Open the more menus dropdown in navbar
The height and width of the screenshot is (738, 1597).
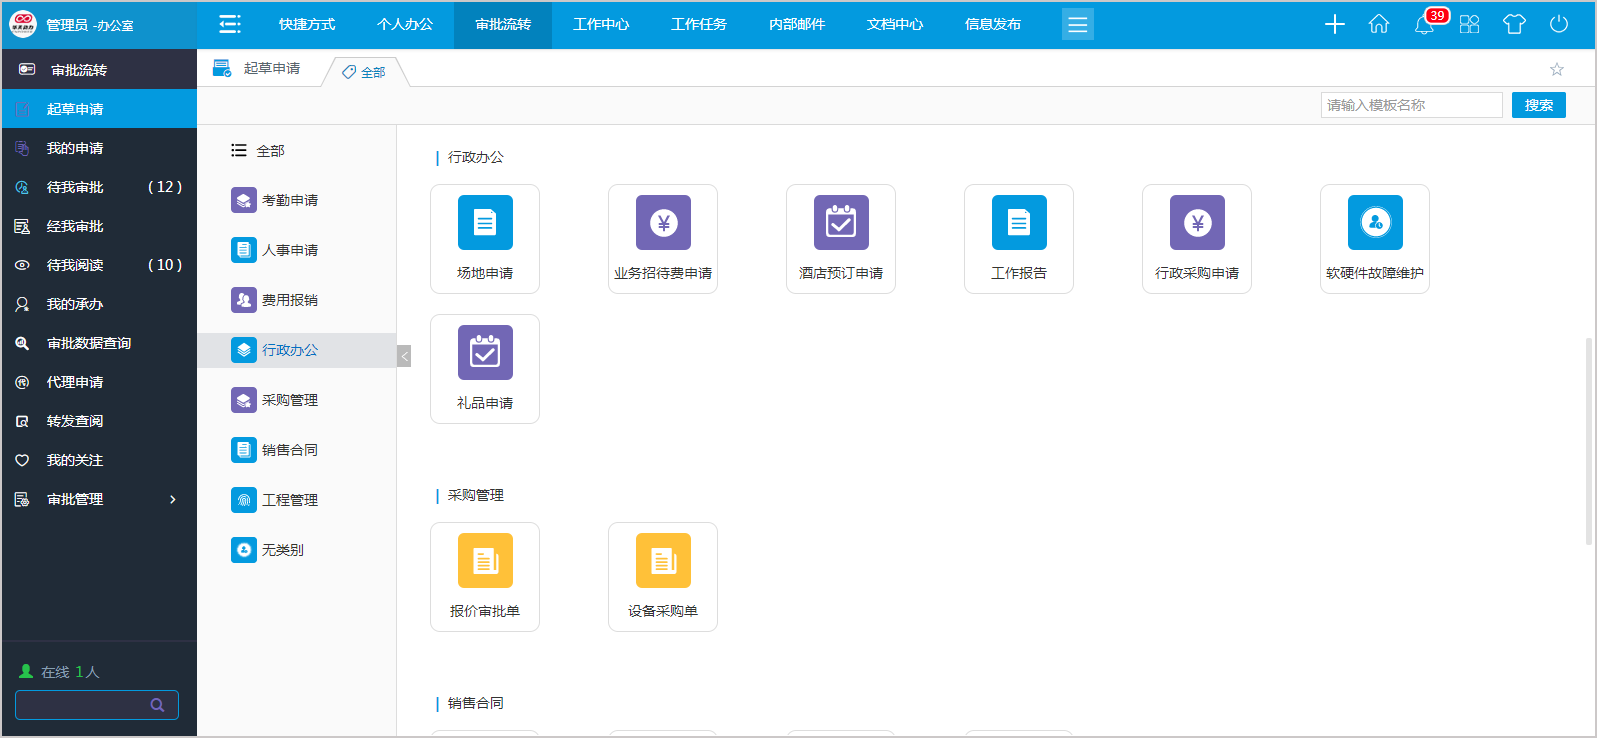1077,25
